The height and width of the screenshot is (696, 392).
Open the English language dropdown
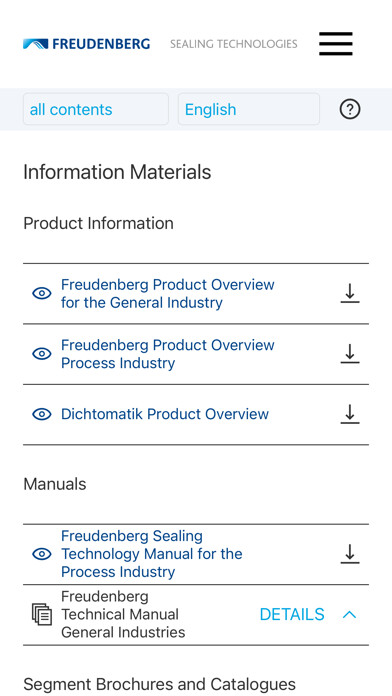(x=249, y=109)
